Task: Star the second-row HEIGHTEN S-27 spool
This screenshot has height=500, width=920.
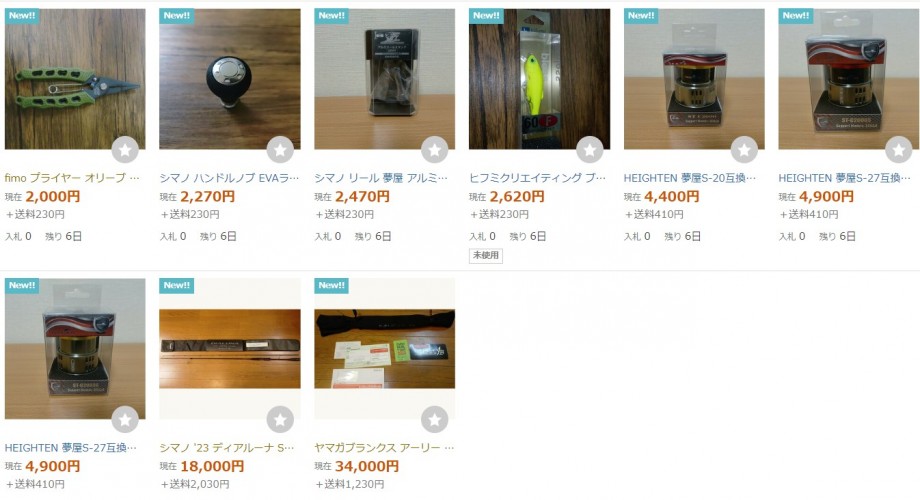Action: (125, 420)
